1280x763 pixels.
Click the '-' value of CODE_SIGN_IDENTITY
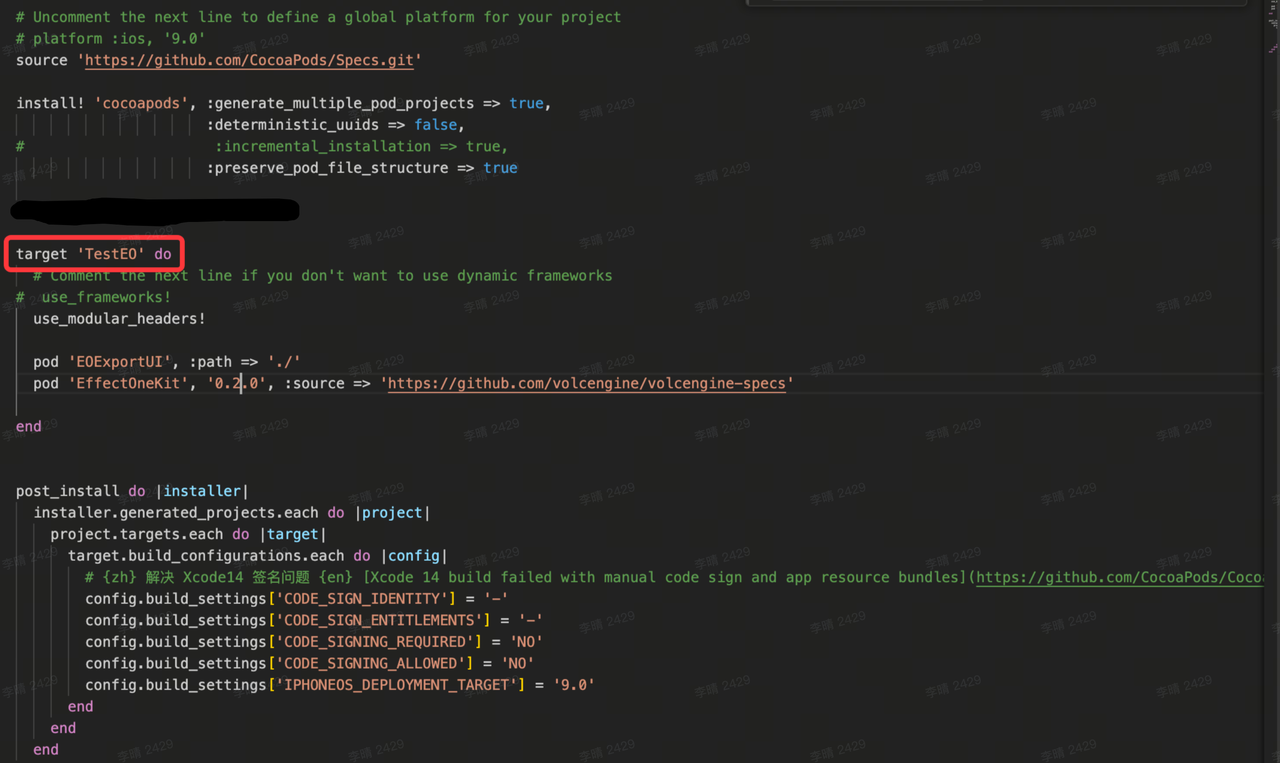[496, 598]
